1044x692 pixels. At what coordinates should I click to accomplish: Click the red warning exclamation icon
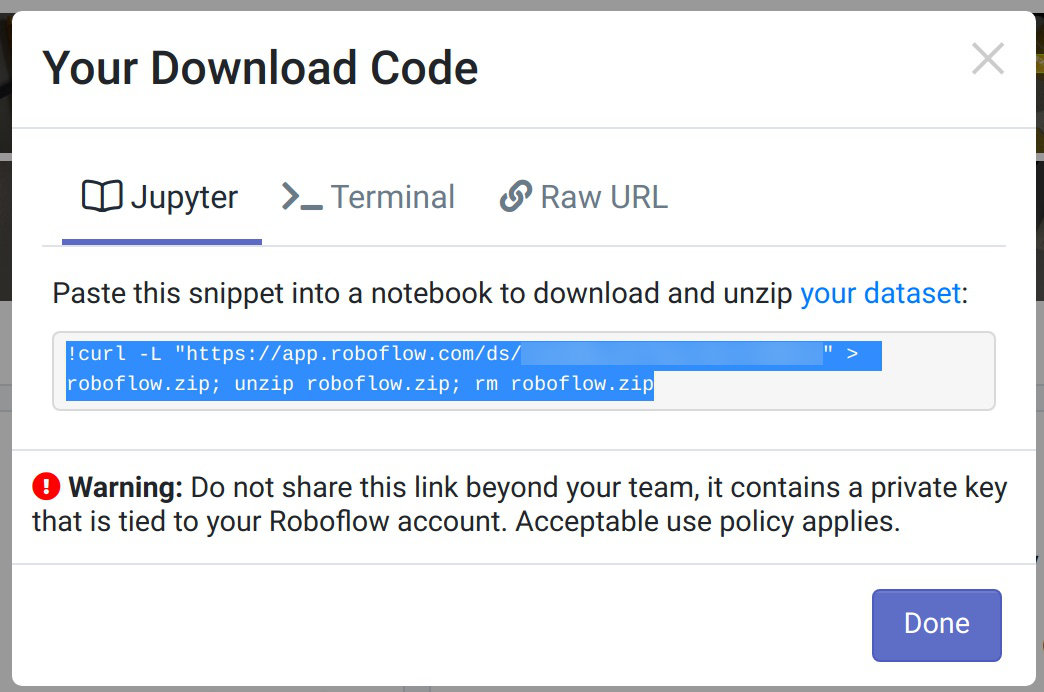(47, 486)
